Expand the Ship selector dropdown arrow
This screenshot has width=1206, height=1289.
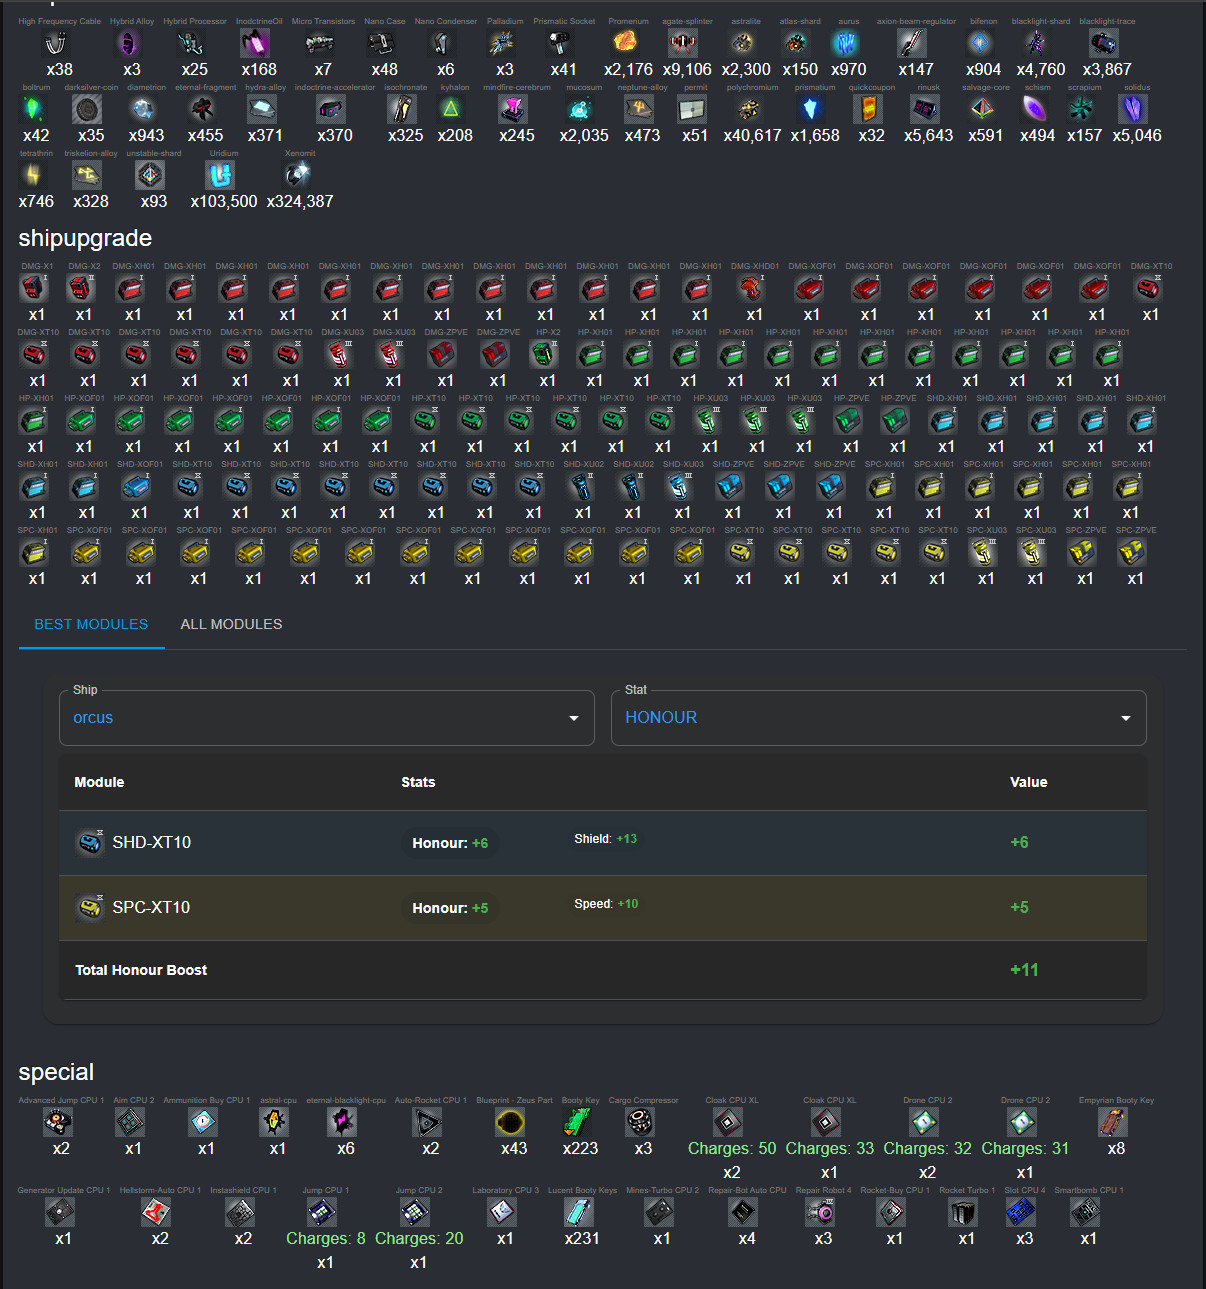574,718
